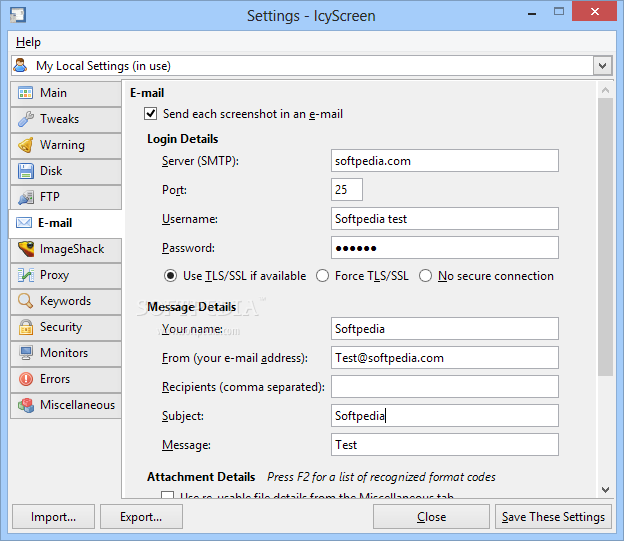
Task: Click the Import... button
Action: 53,517
